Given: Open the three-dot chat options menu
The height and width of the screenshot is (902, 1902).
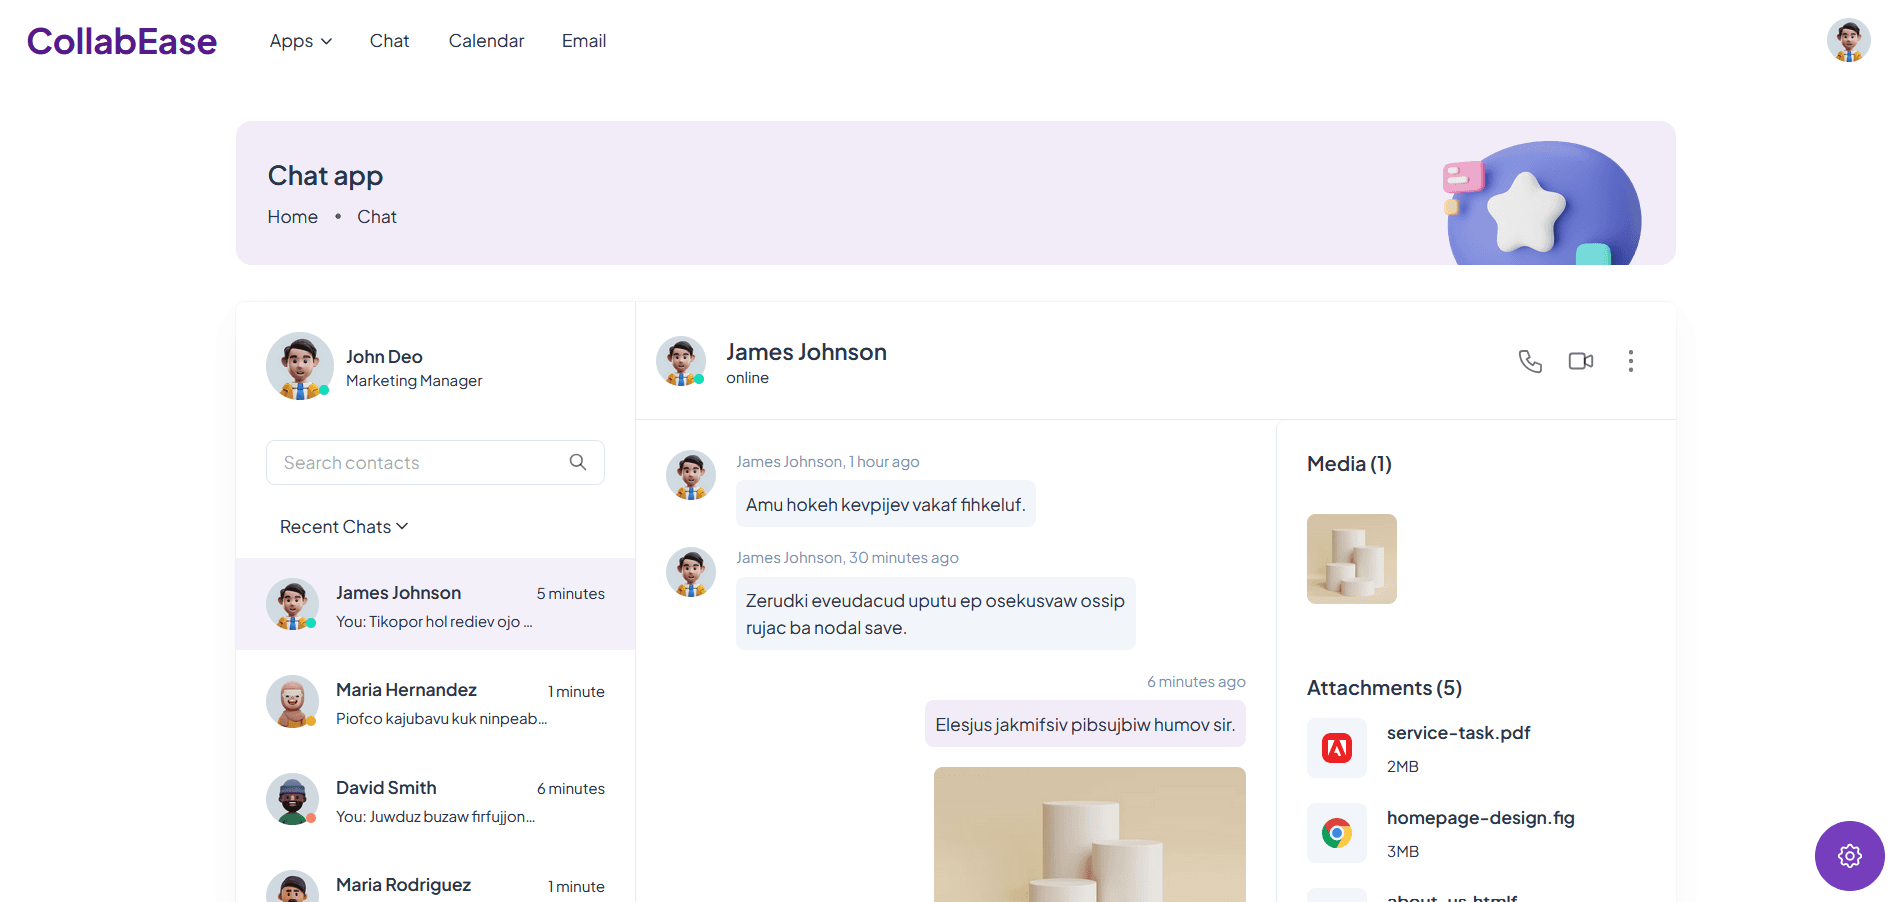Looking at the screenshot, I should pos(1630,361).
